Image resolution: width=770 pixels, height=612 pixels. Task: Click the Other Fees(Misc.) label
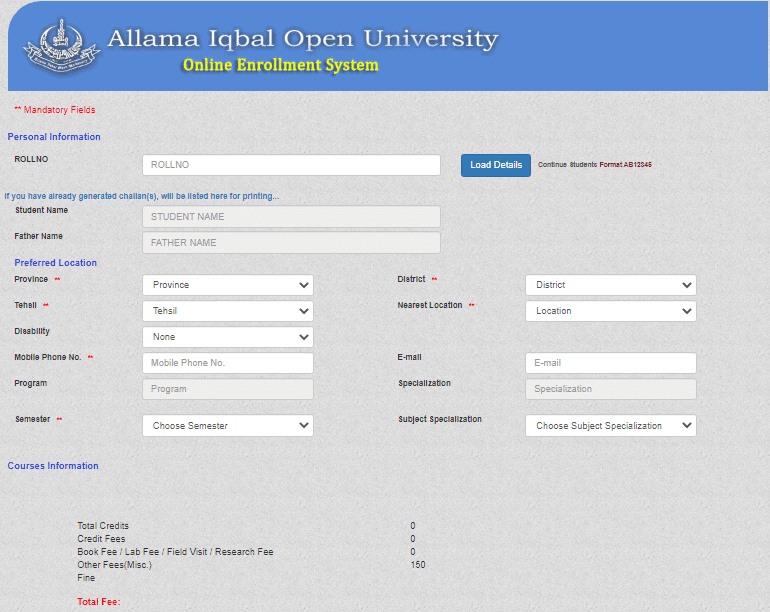pos(114,565)
